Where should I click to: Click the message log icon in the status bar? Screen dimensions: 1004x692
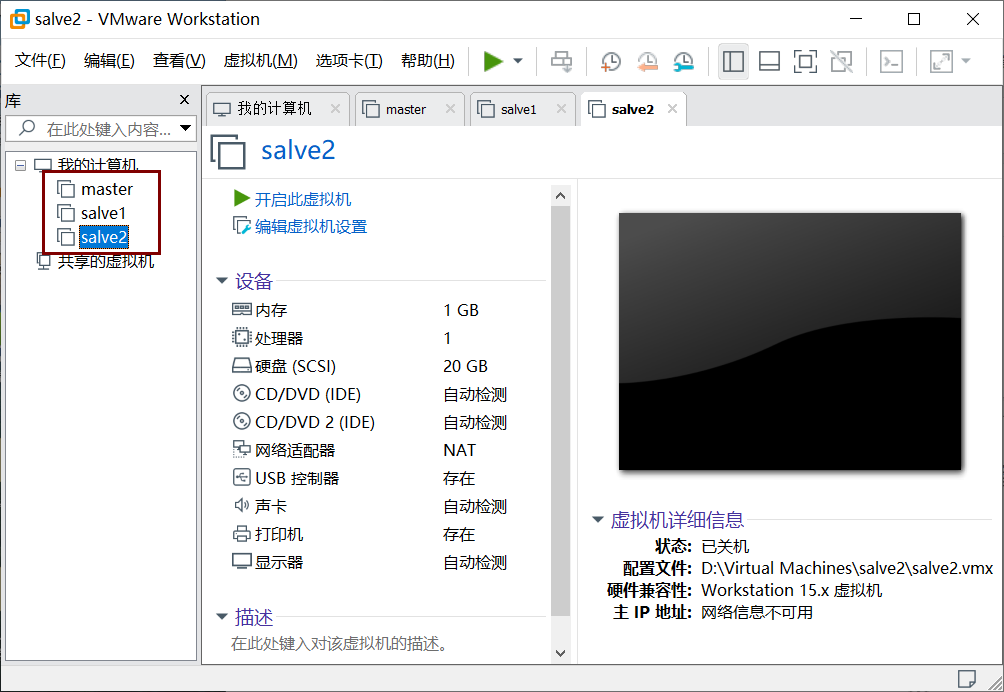[x=967, y=678]
